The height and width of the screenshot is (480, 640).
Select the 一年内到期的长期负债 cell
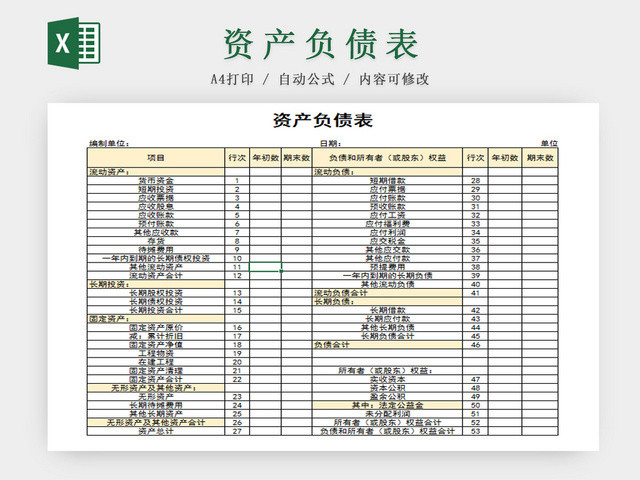coord(387,276)
